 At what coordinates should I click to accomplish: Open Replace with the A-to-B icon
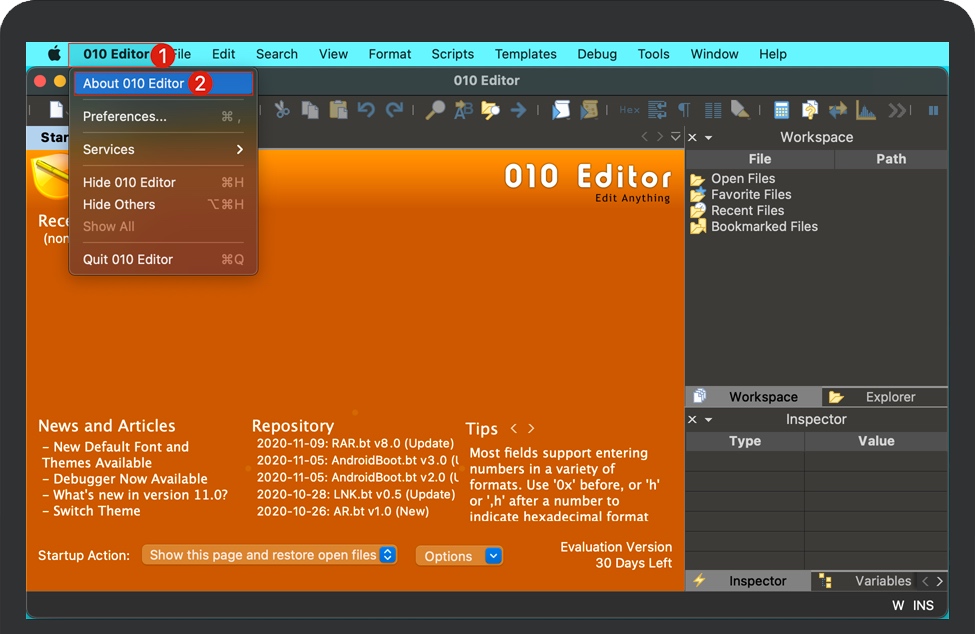463,110
